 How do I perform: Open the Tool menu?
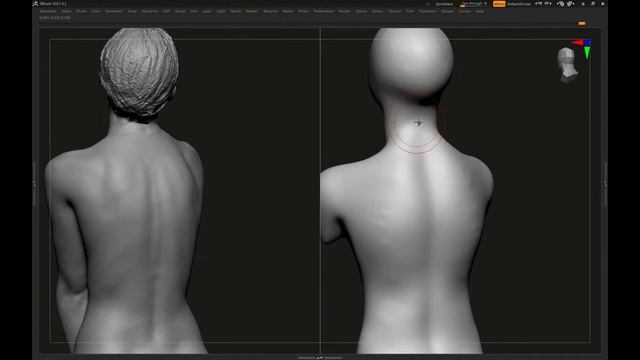[410, 11]
